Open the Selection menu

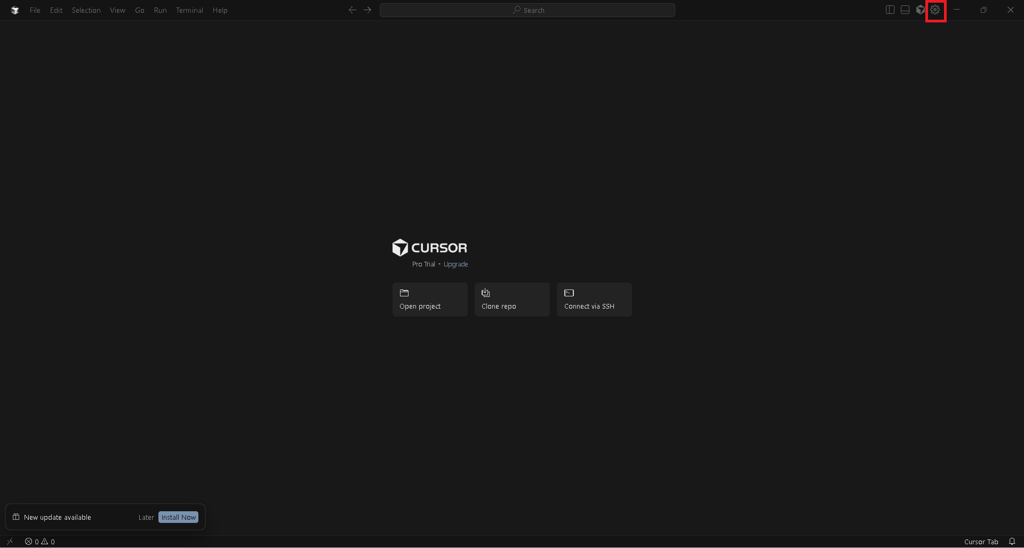pyautogui.click(x=86, y=10)
